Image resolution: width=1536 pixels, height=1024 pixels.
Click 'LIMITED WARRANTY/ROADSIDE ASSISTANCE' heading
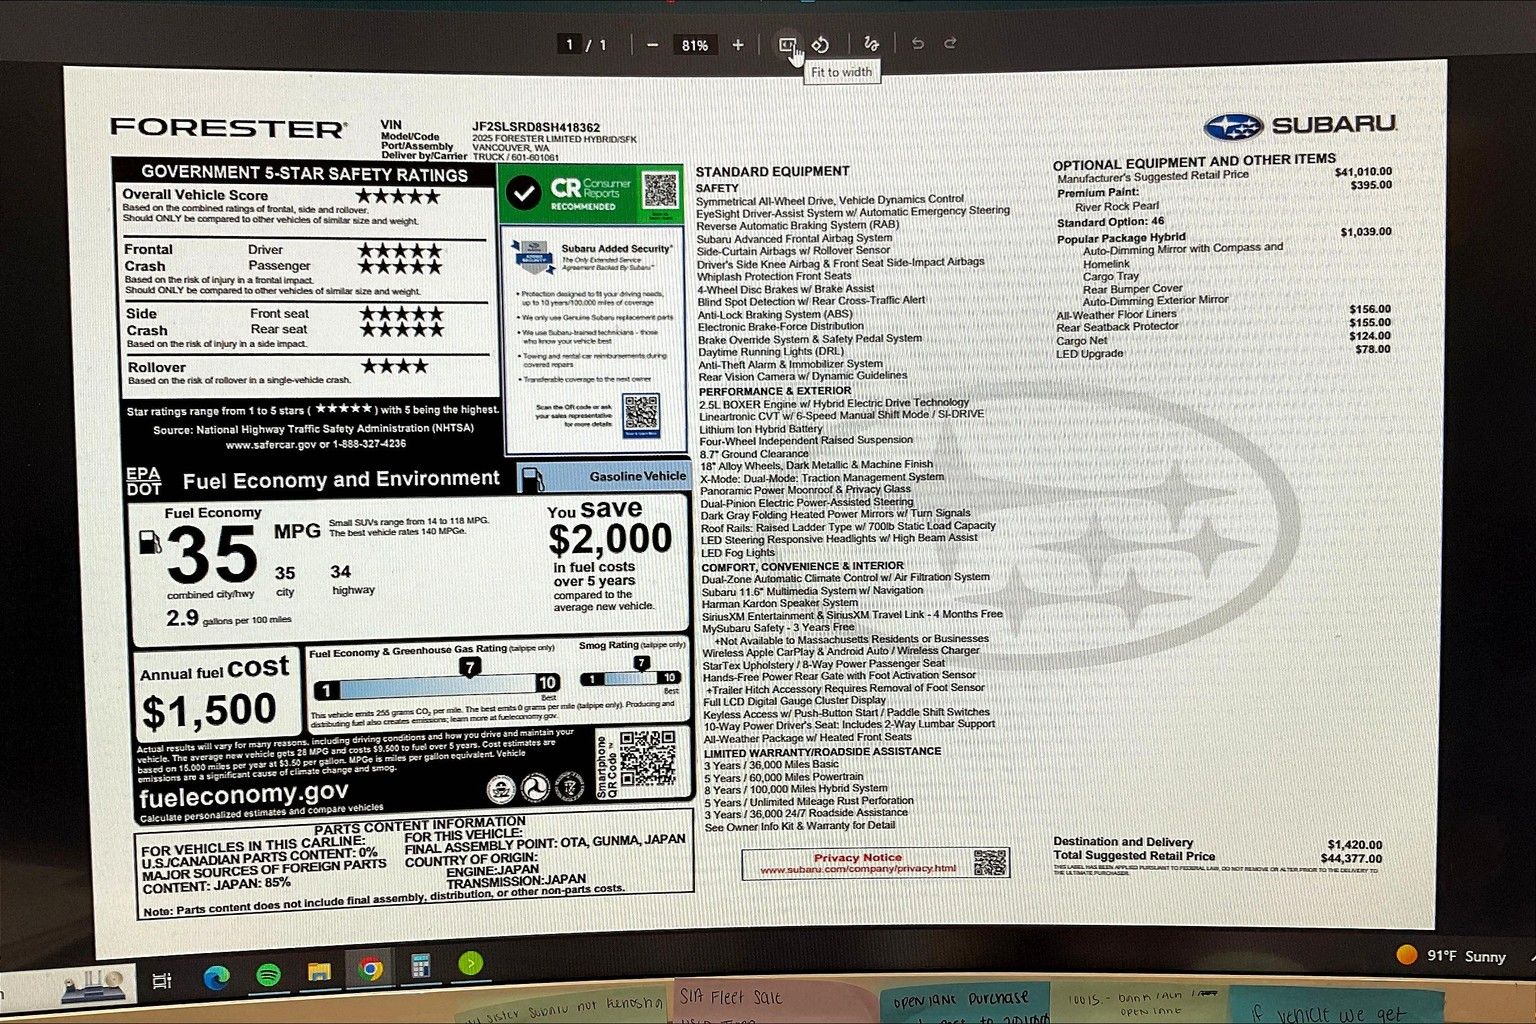click(x=822, y=752)
